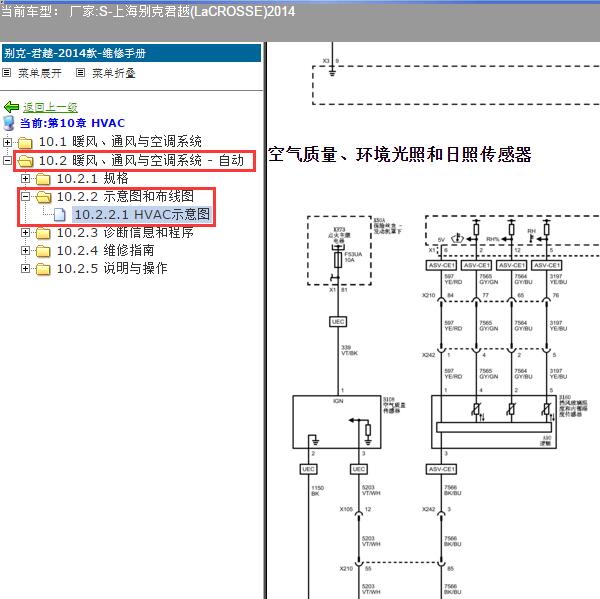Click the FS3UA 10A fuse symbol
Image resolution: width=600 pixels, height=599 pixels.
(338, 260)
